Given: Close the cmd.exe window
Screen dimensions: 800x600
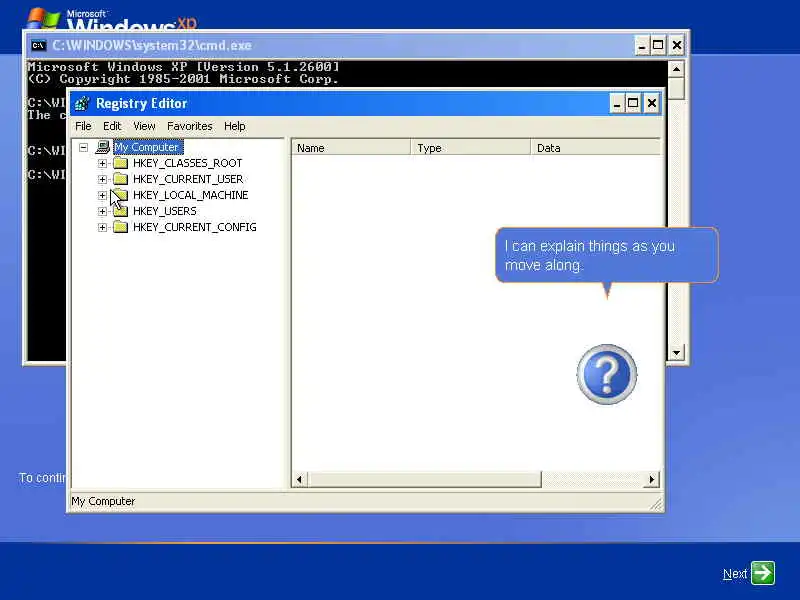Looking at the screenshot, I should pyautogui.click(x=677, y=46).
